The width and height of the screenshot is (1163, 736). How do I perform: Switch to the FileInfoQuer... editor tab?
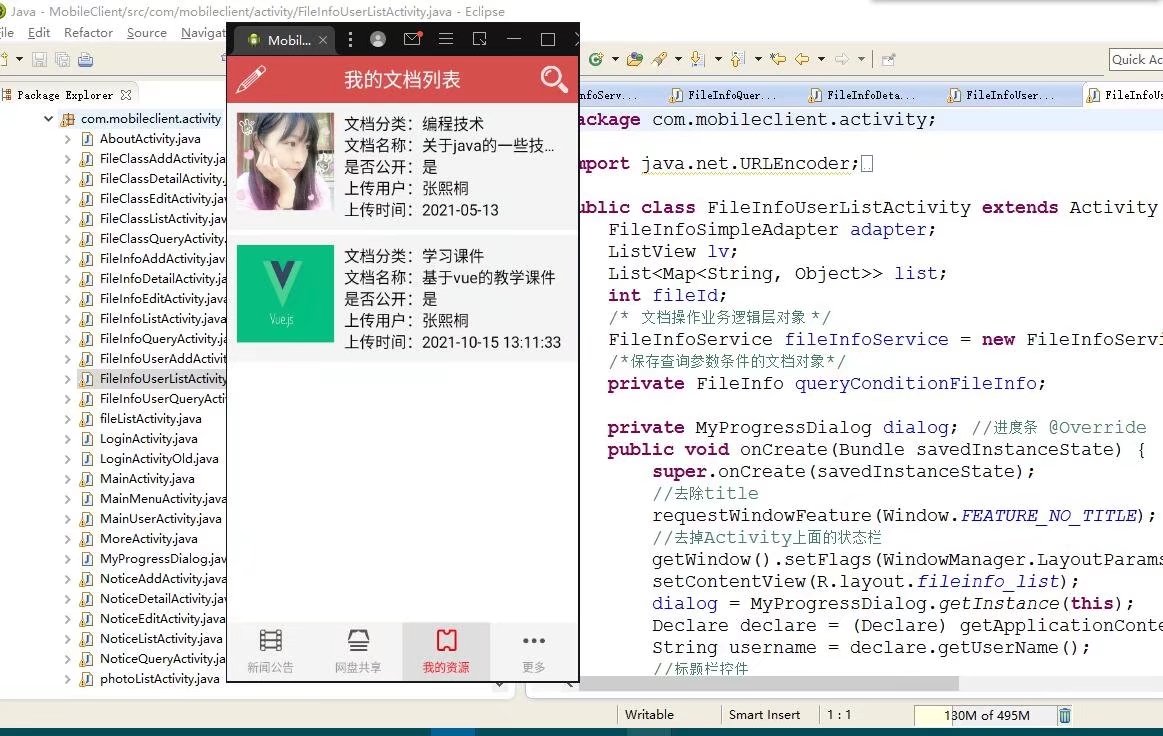tap(723, 95)
